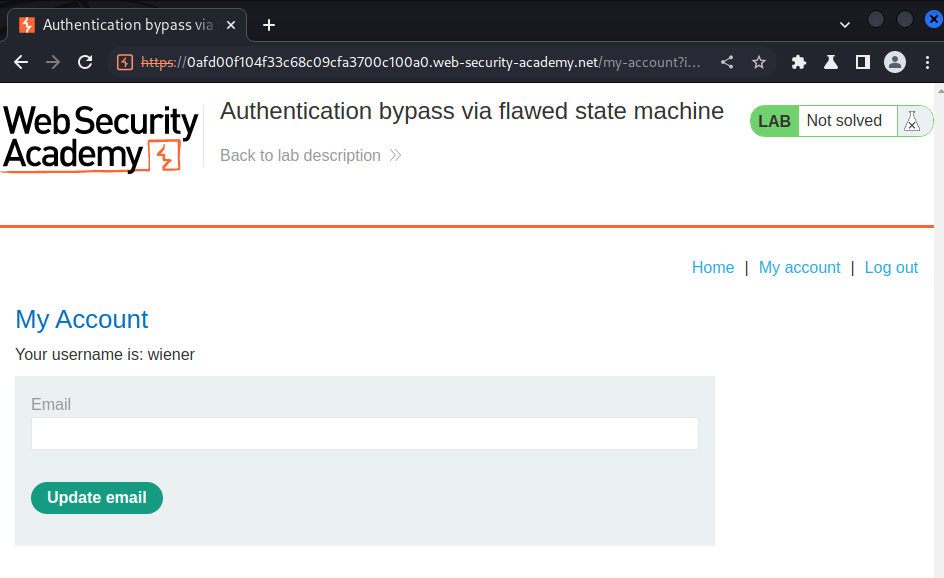Click the Web Security Academy logo
The height and width of the screenshot is (578, 944).
click(x=101, y=138)
